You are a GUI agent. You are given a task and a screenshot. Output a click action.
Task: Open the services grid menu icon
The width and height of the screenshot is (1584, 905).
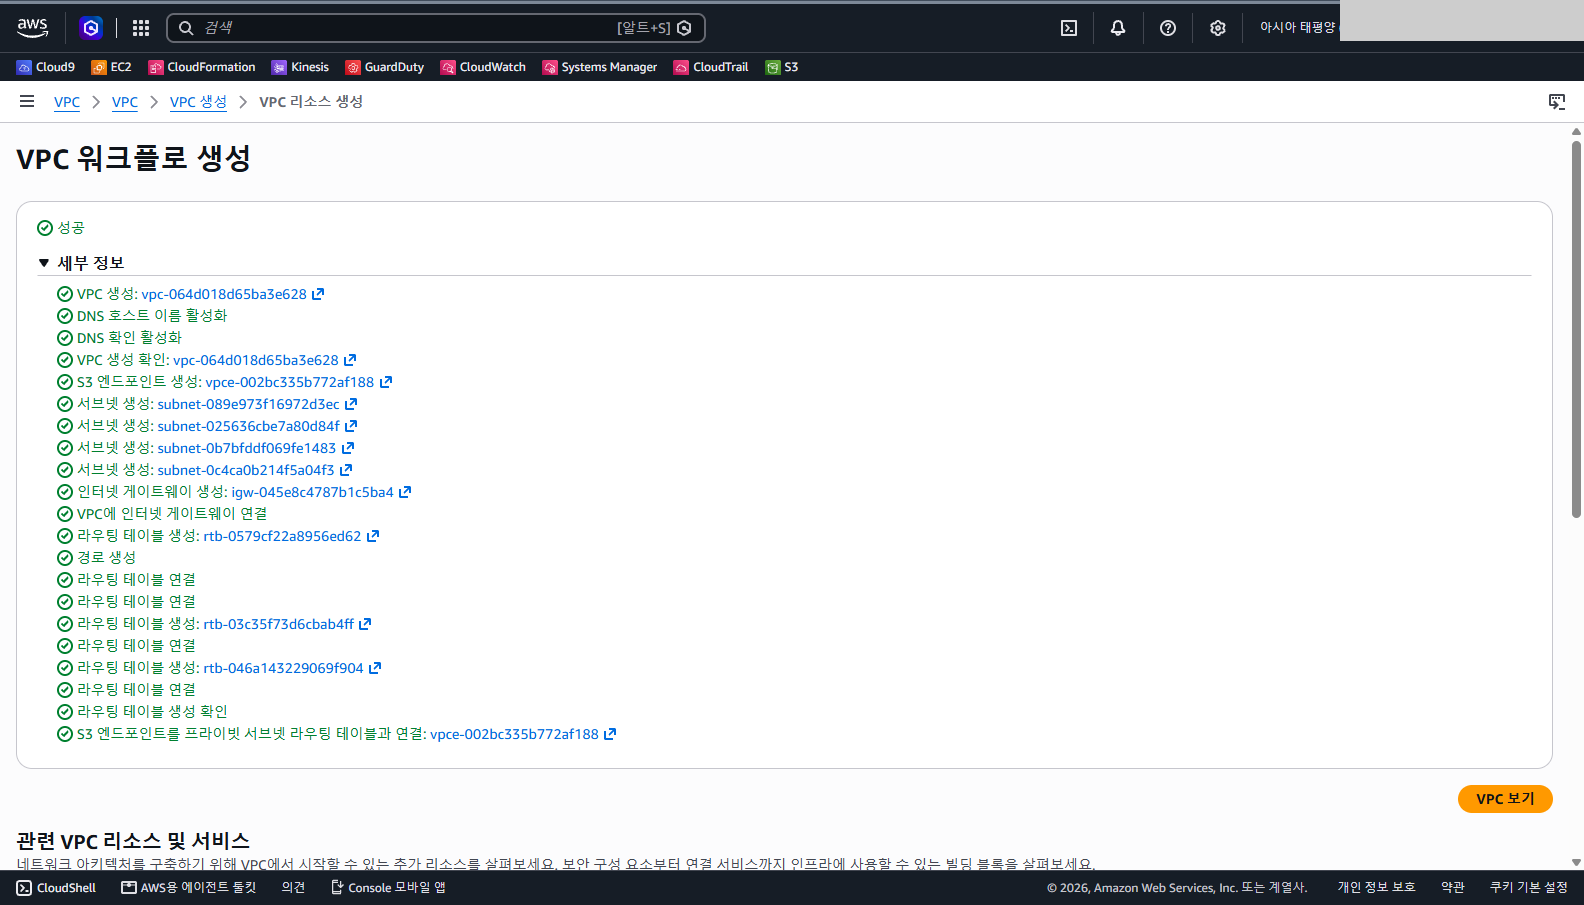point(141,28)
